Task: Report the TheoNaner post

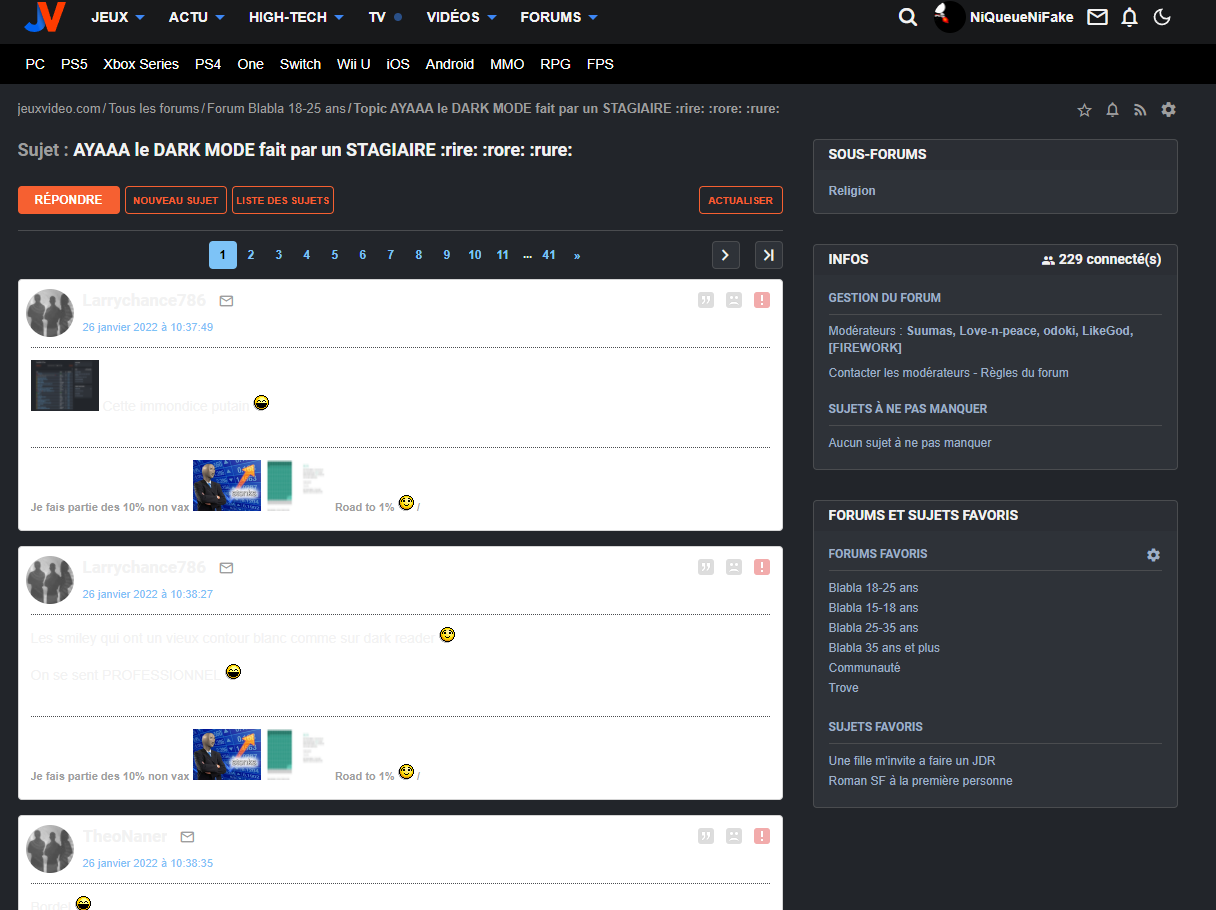Action: point(762,836)
